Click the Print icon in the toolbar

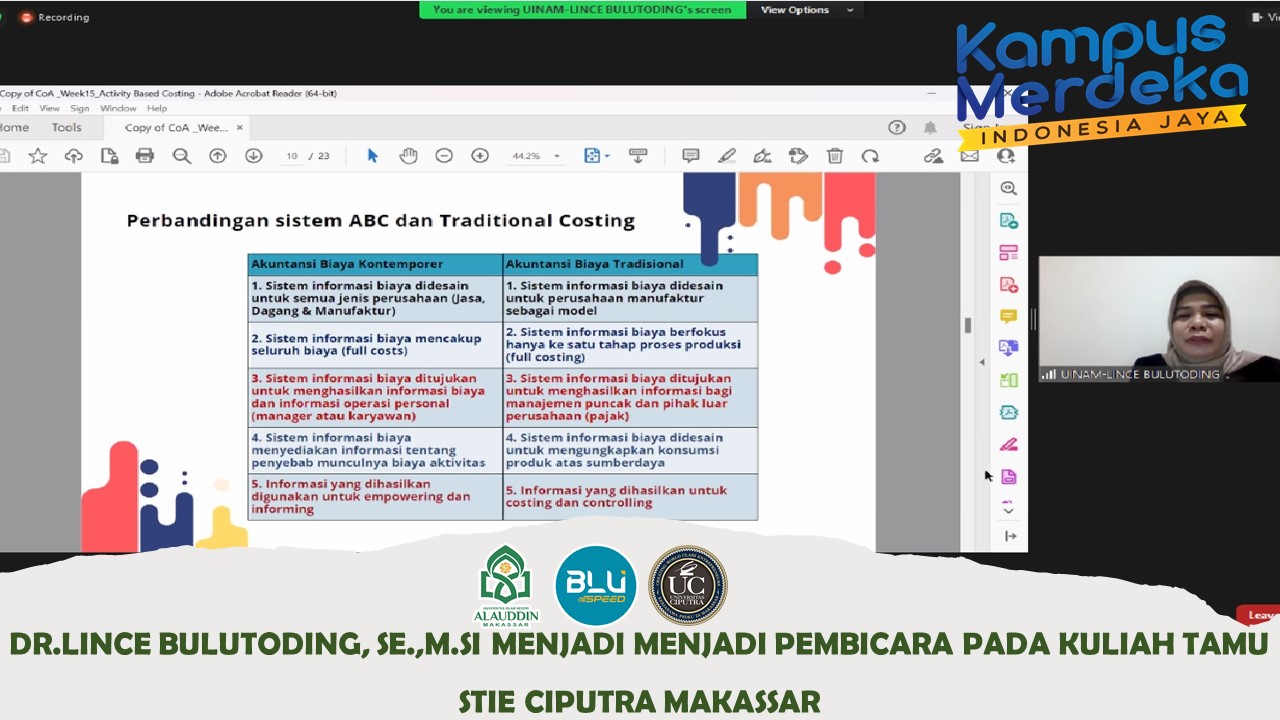(147, 156)
